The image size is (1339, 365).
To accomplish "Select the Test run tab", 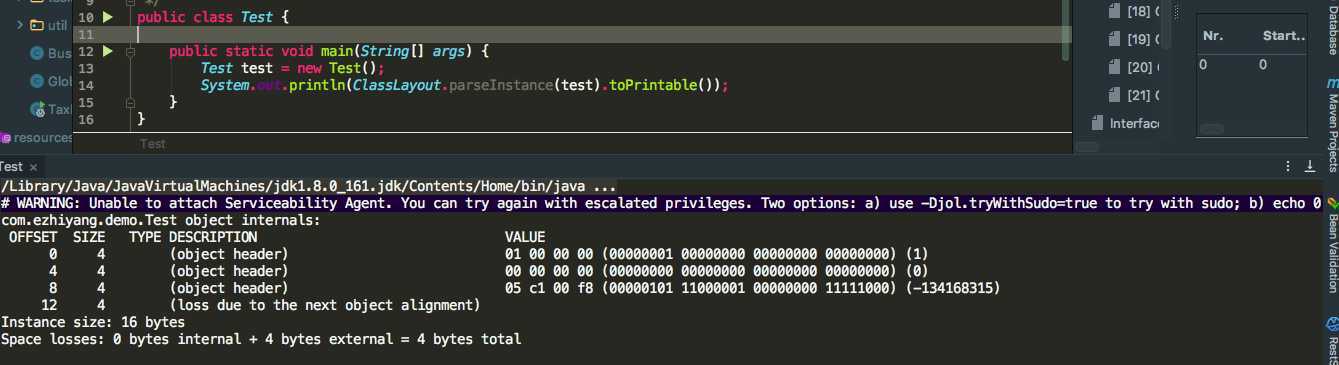I will click(x=11, y=167).
